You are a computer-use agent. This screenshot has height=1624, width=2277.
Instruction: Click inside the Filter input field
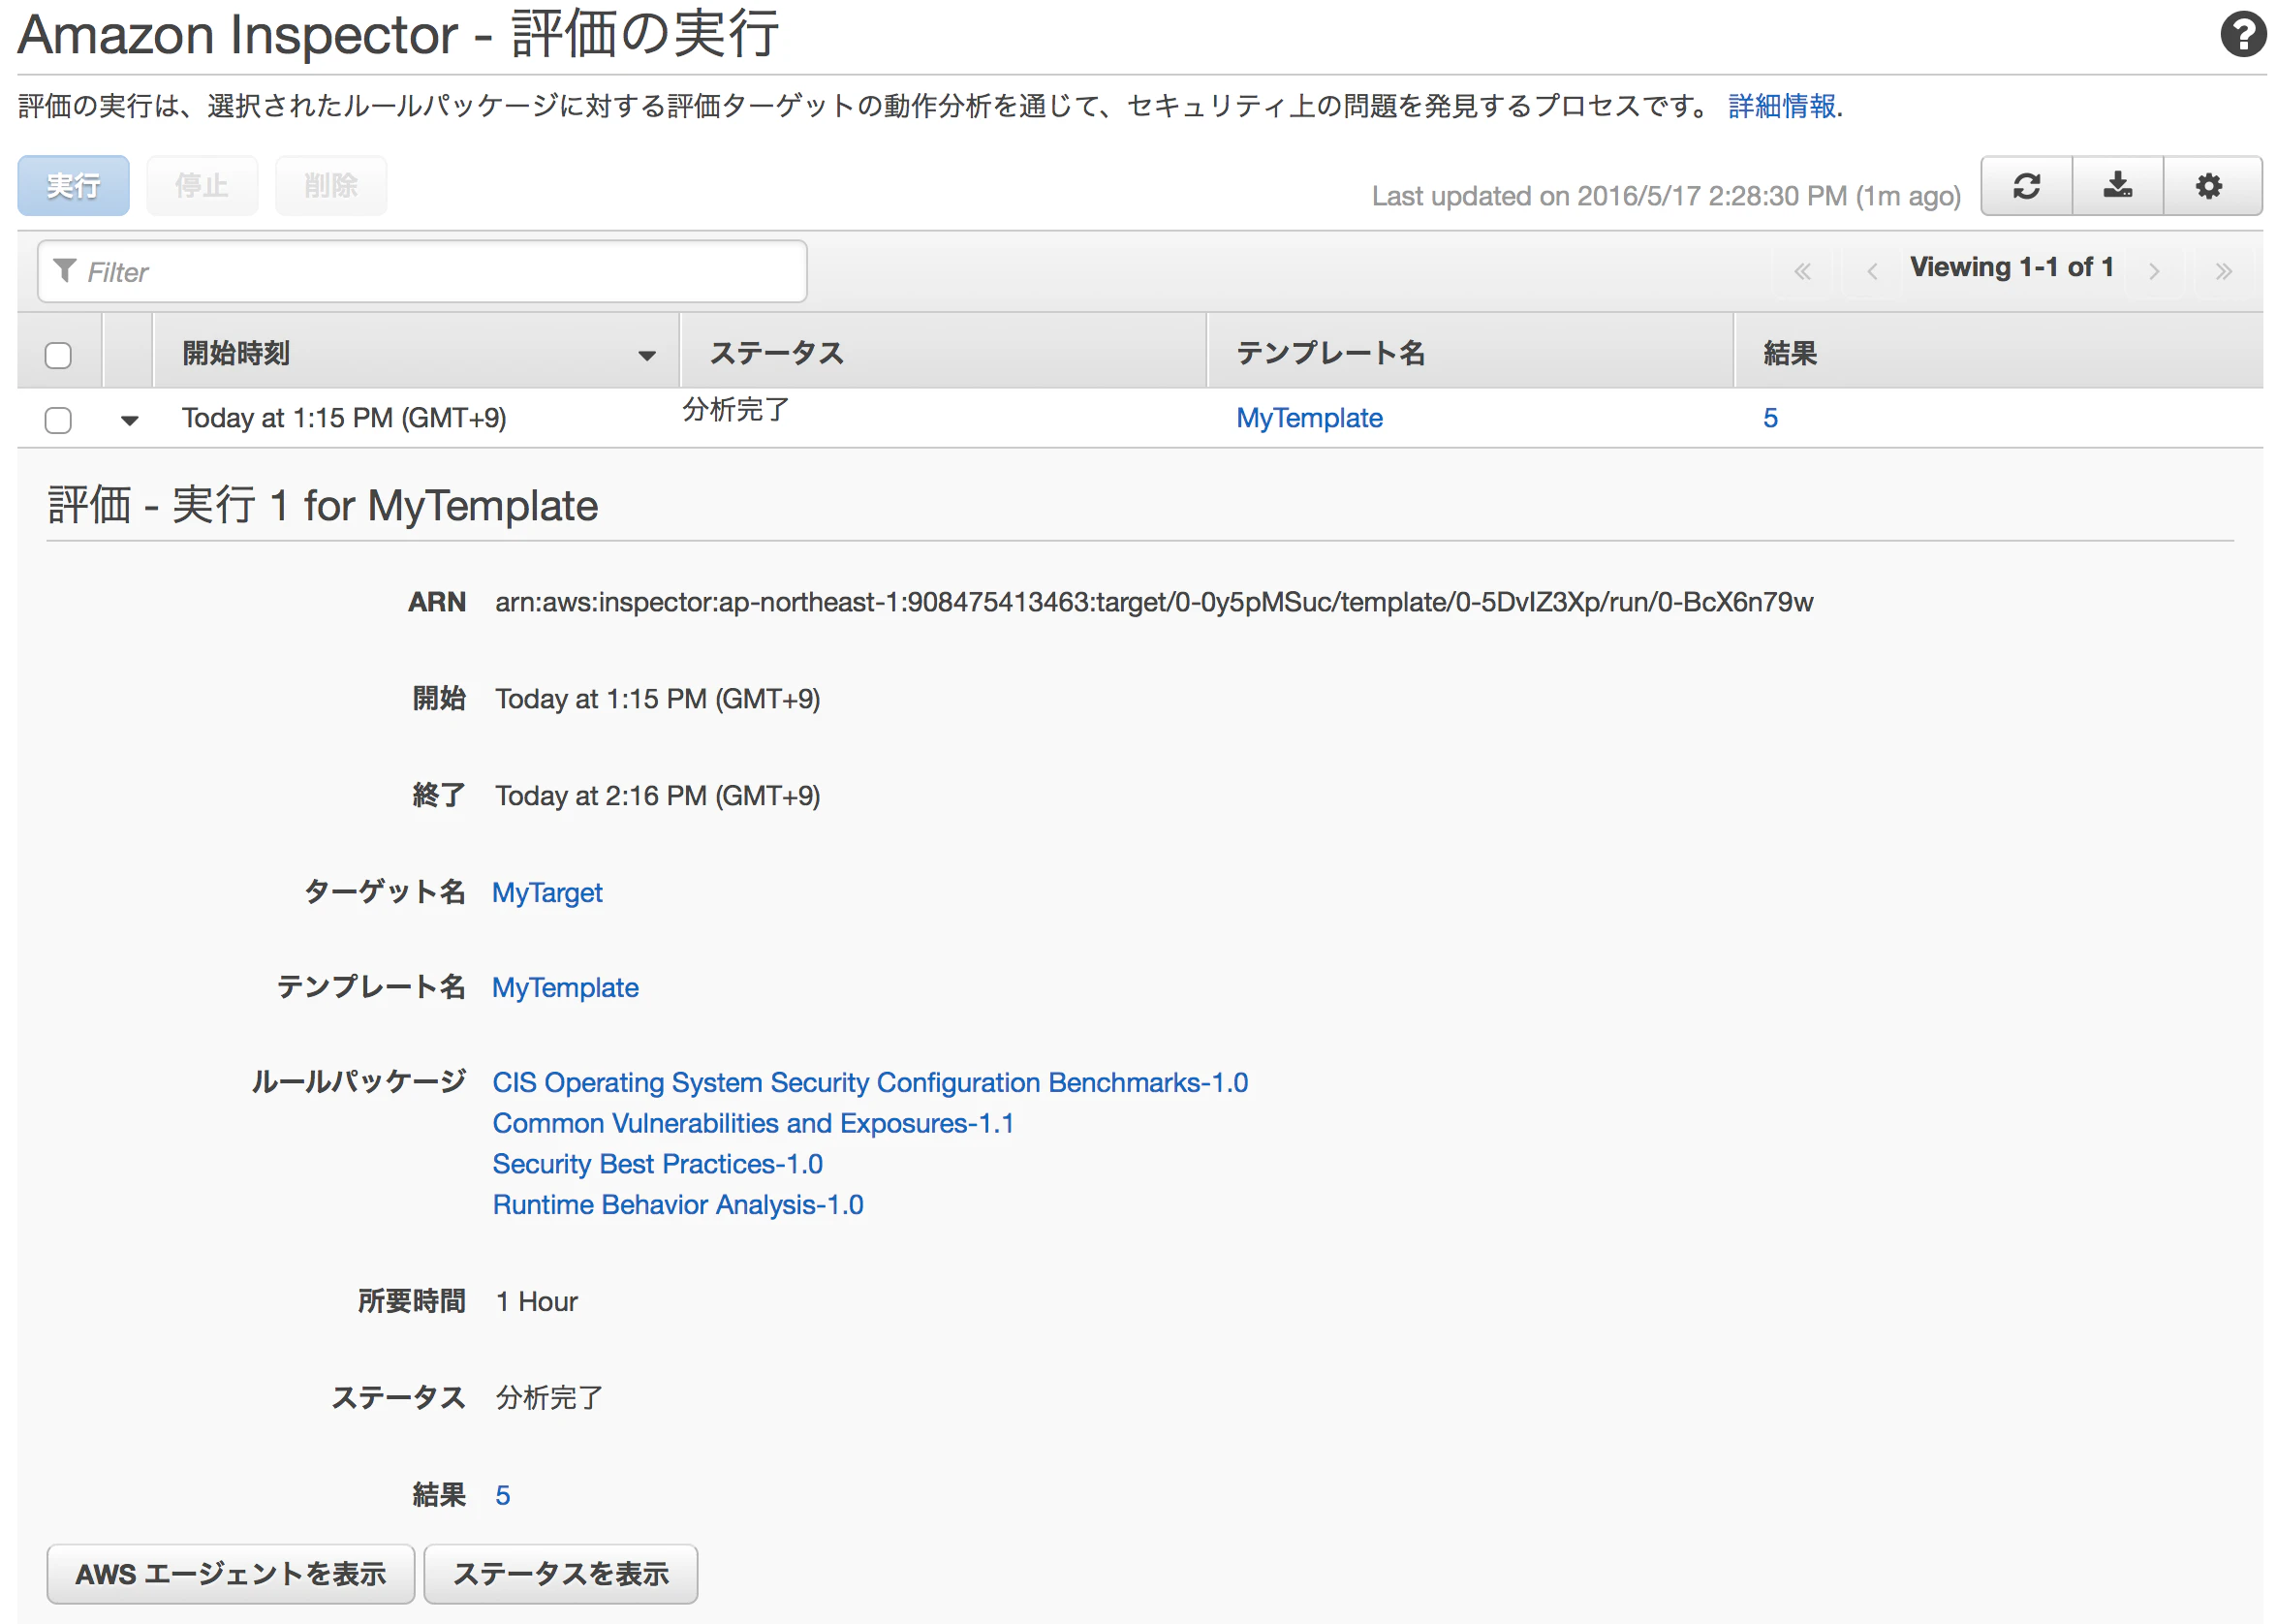pyautogui.click(x=420, y=270)
